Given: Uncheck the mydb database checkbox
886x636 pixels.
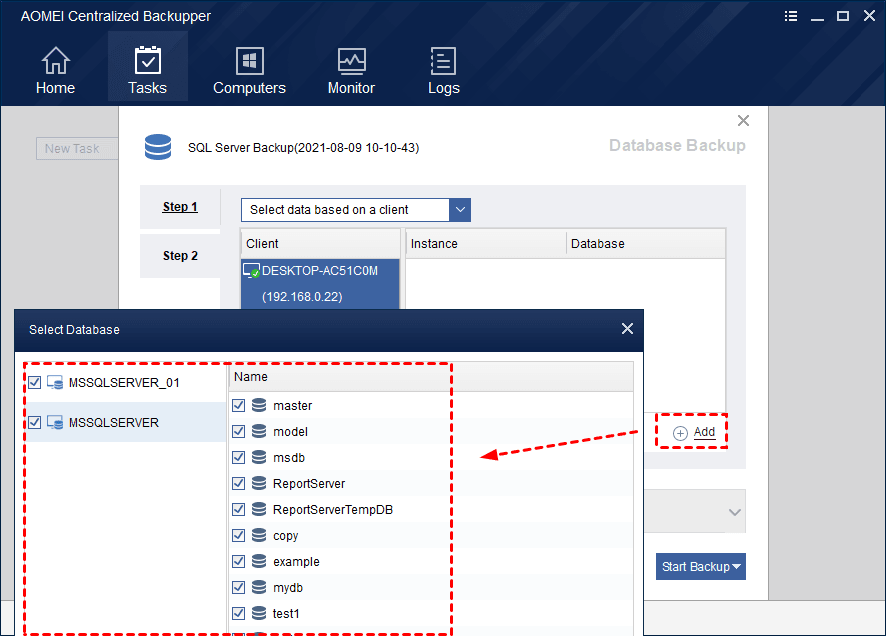Looking at the screenshot, I should point(238,587).
